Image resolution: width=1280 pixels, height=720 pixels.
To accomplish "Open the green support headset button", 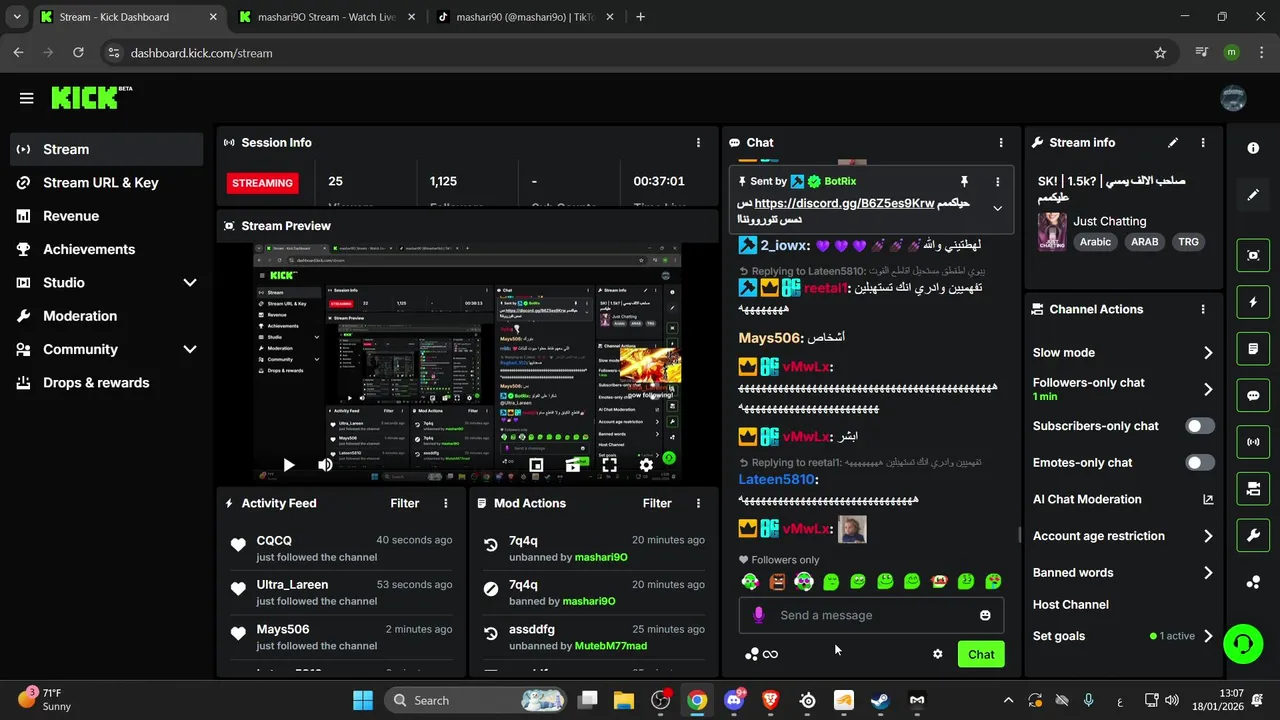I will pyautogui.click(x=1243, y=642).
